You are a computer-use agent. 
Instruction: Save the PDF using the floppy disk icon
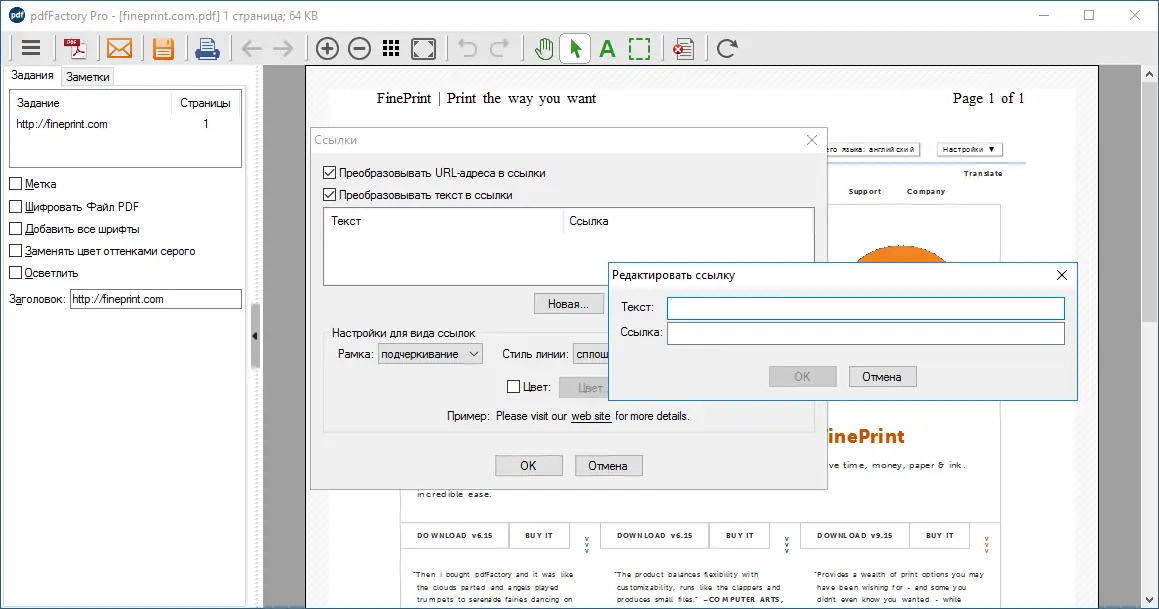click(x=163, y=47)
